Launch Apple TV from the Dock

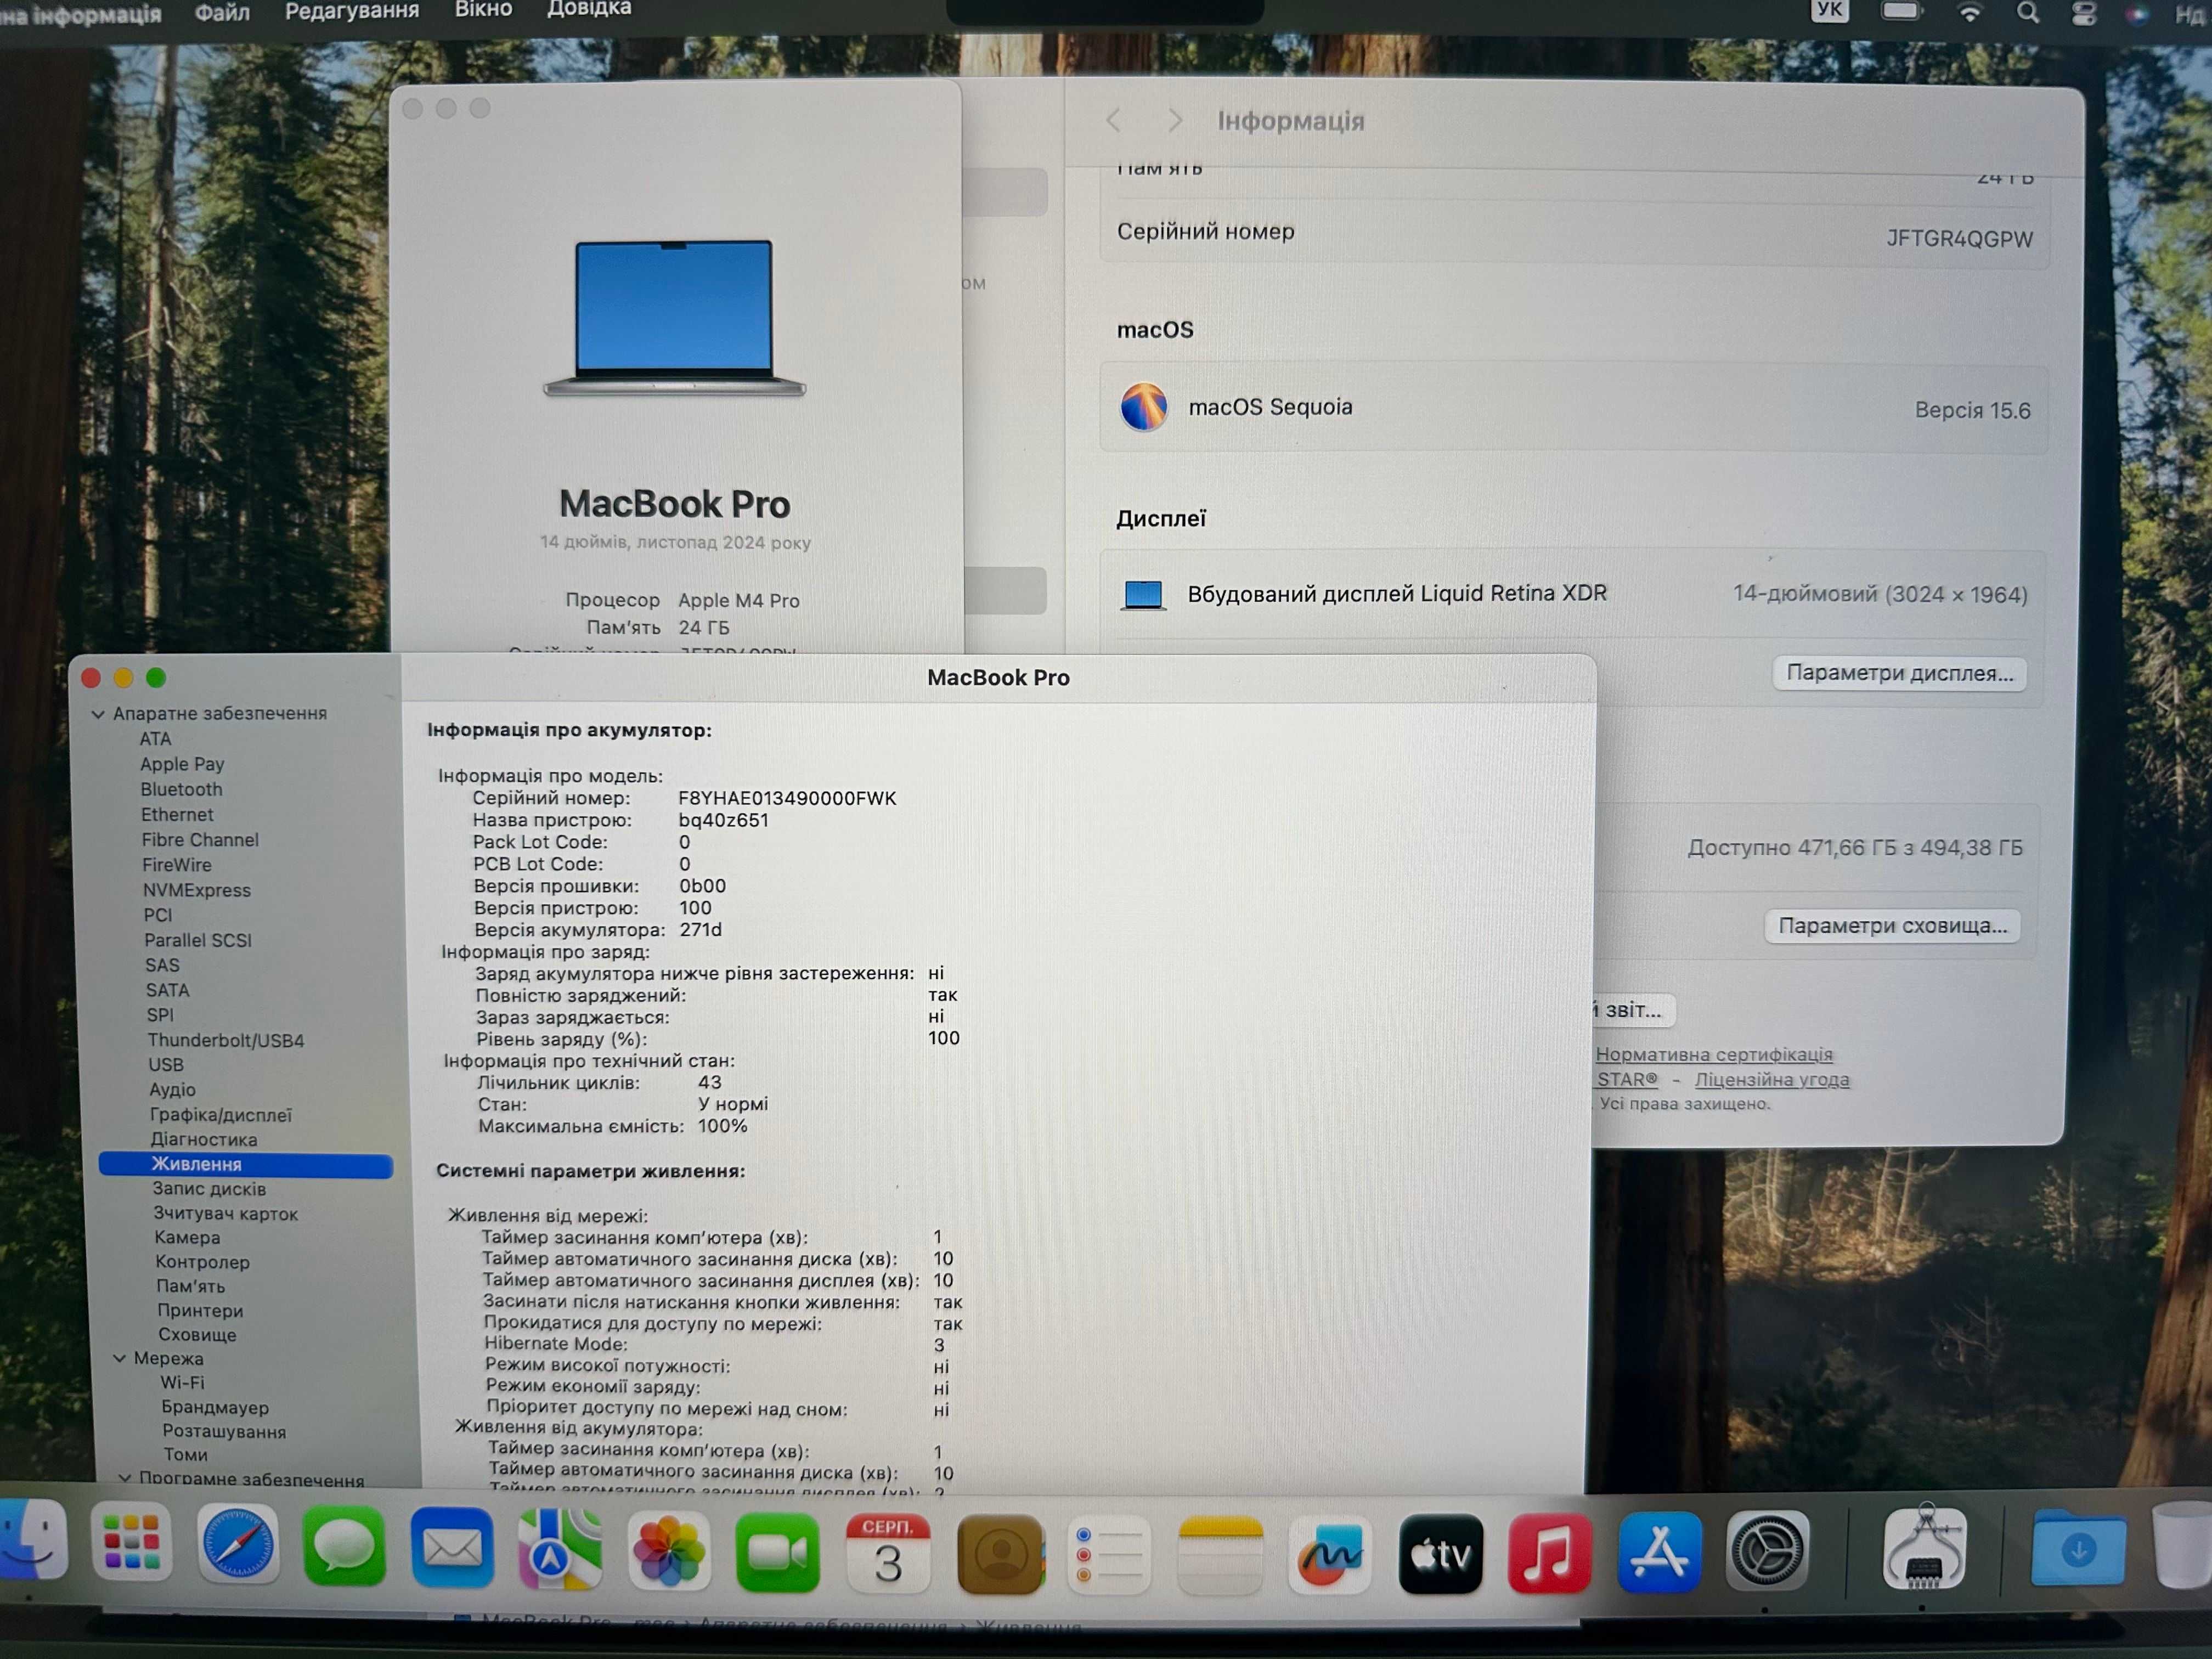(x=1440, y=1554)
